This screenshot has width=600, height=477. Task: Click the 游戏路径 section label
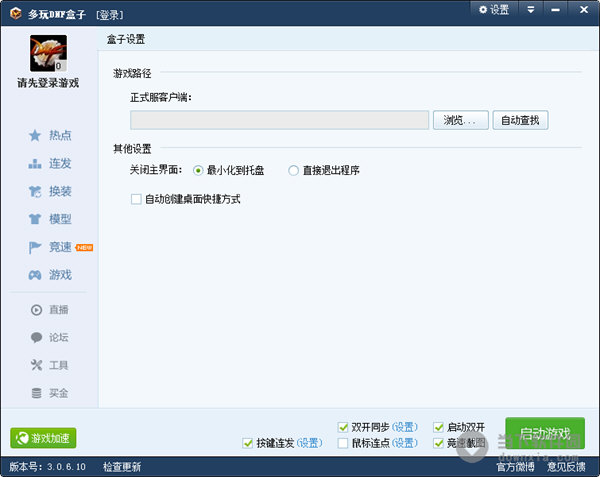tap(132, 73)
